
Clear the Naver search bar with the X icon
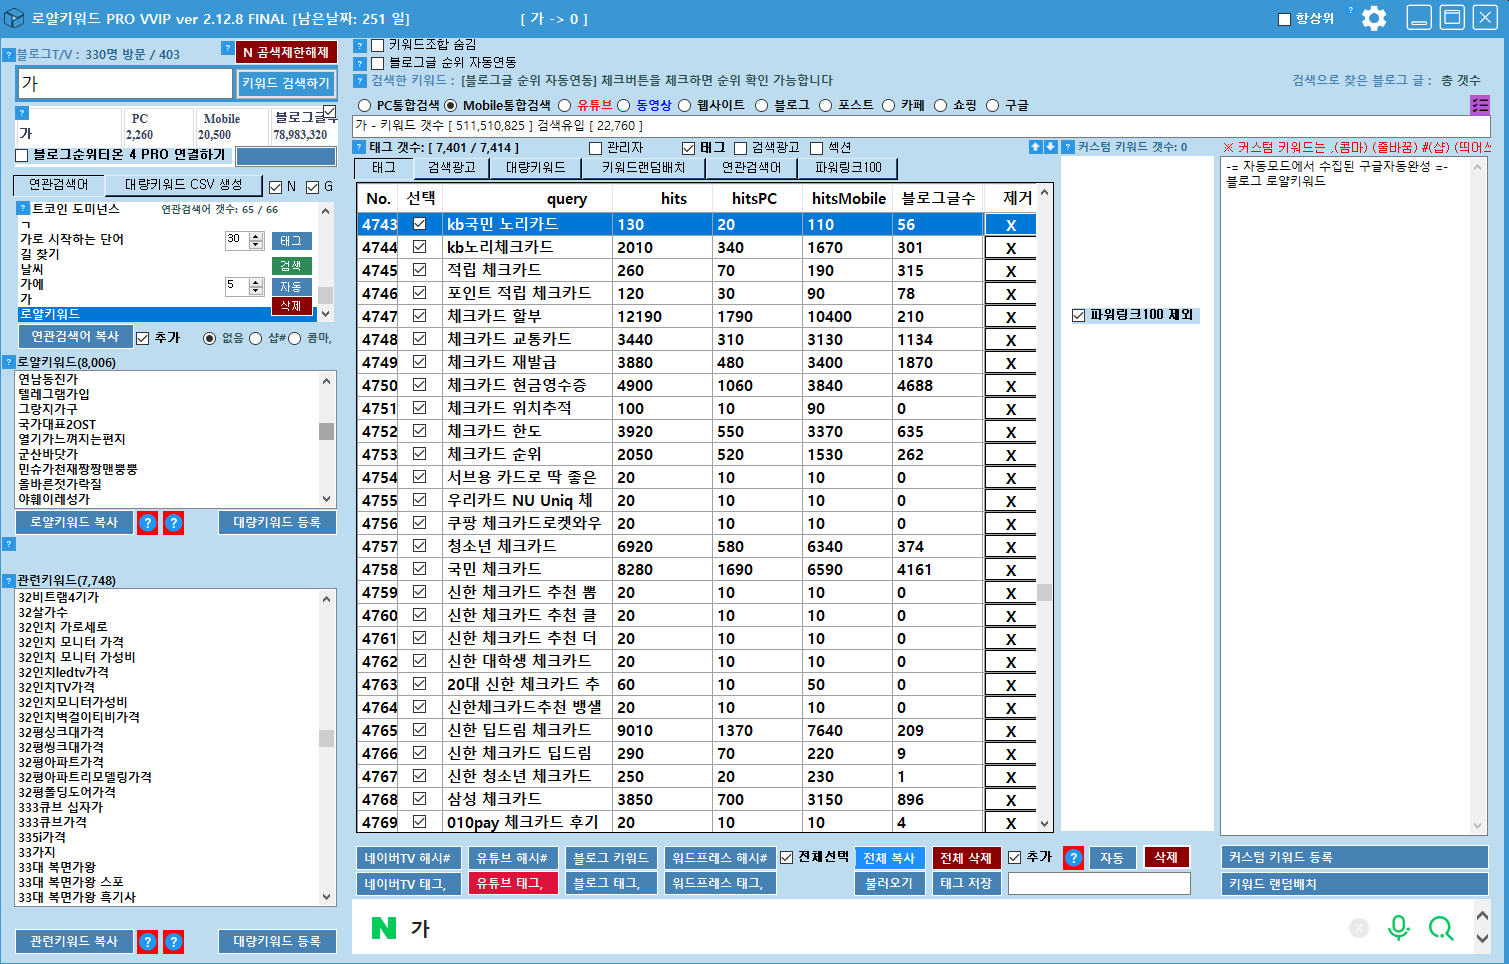[1359, 928]
